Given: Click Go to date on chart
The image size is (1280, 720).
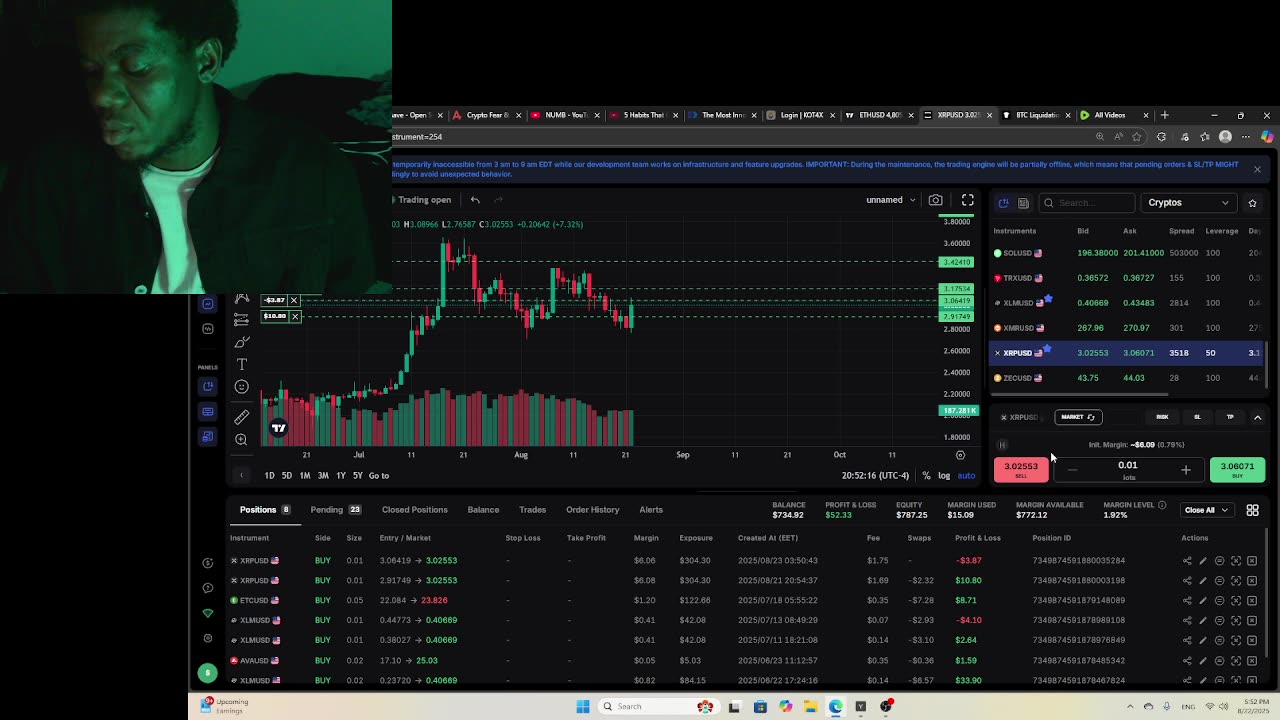Looking at the screenshot, I should 379,476.
